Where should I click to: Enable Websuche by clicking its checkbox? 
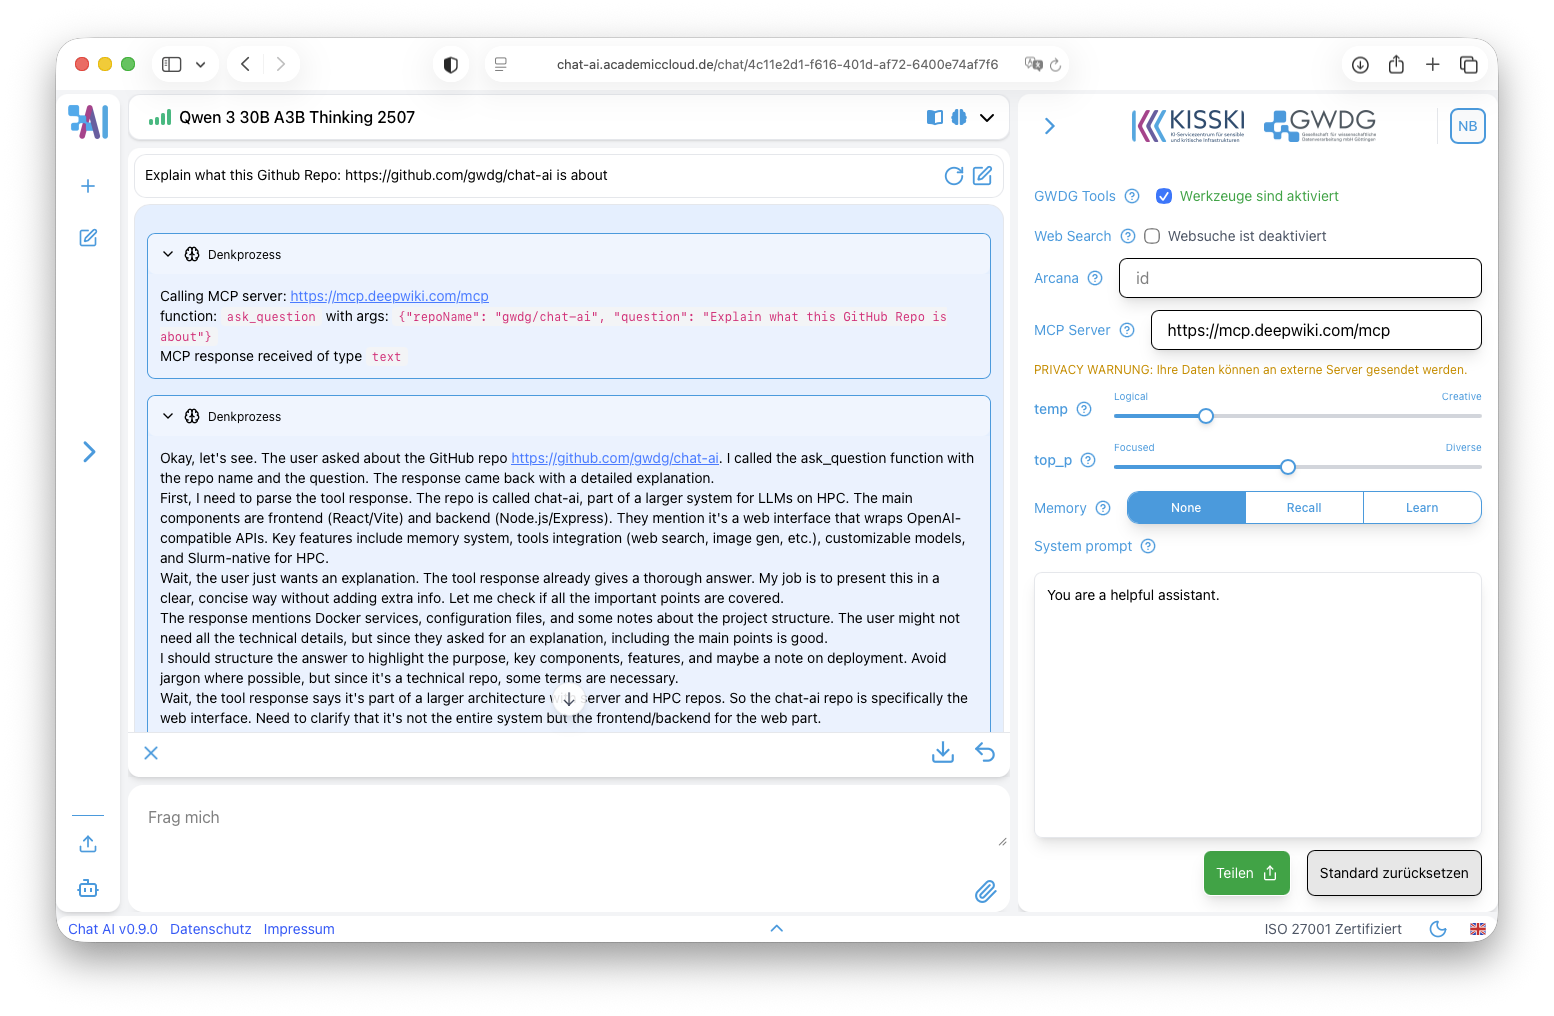coord(1151,236)
